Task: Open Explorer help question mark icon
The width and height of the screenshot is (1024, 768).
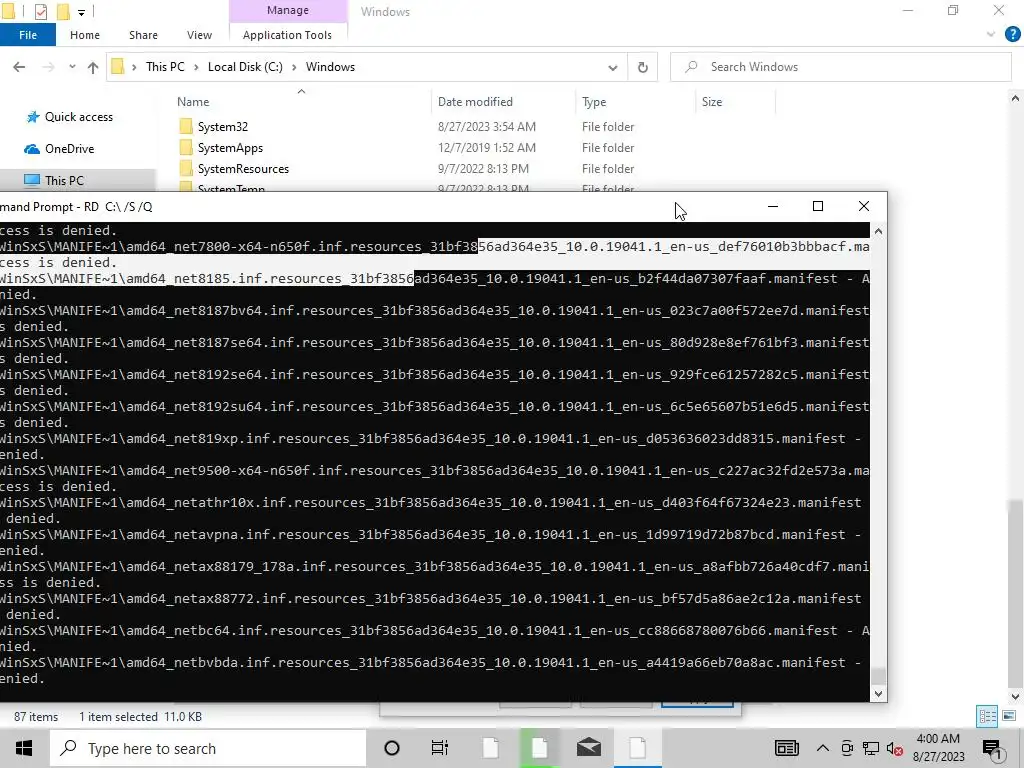Action: click(1013, 35)
